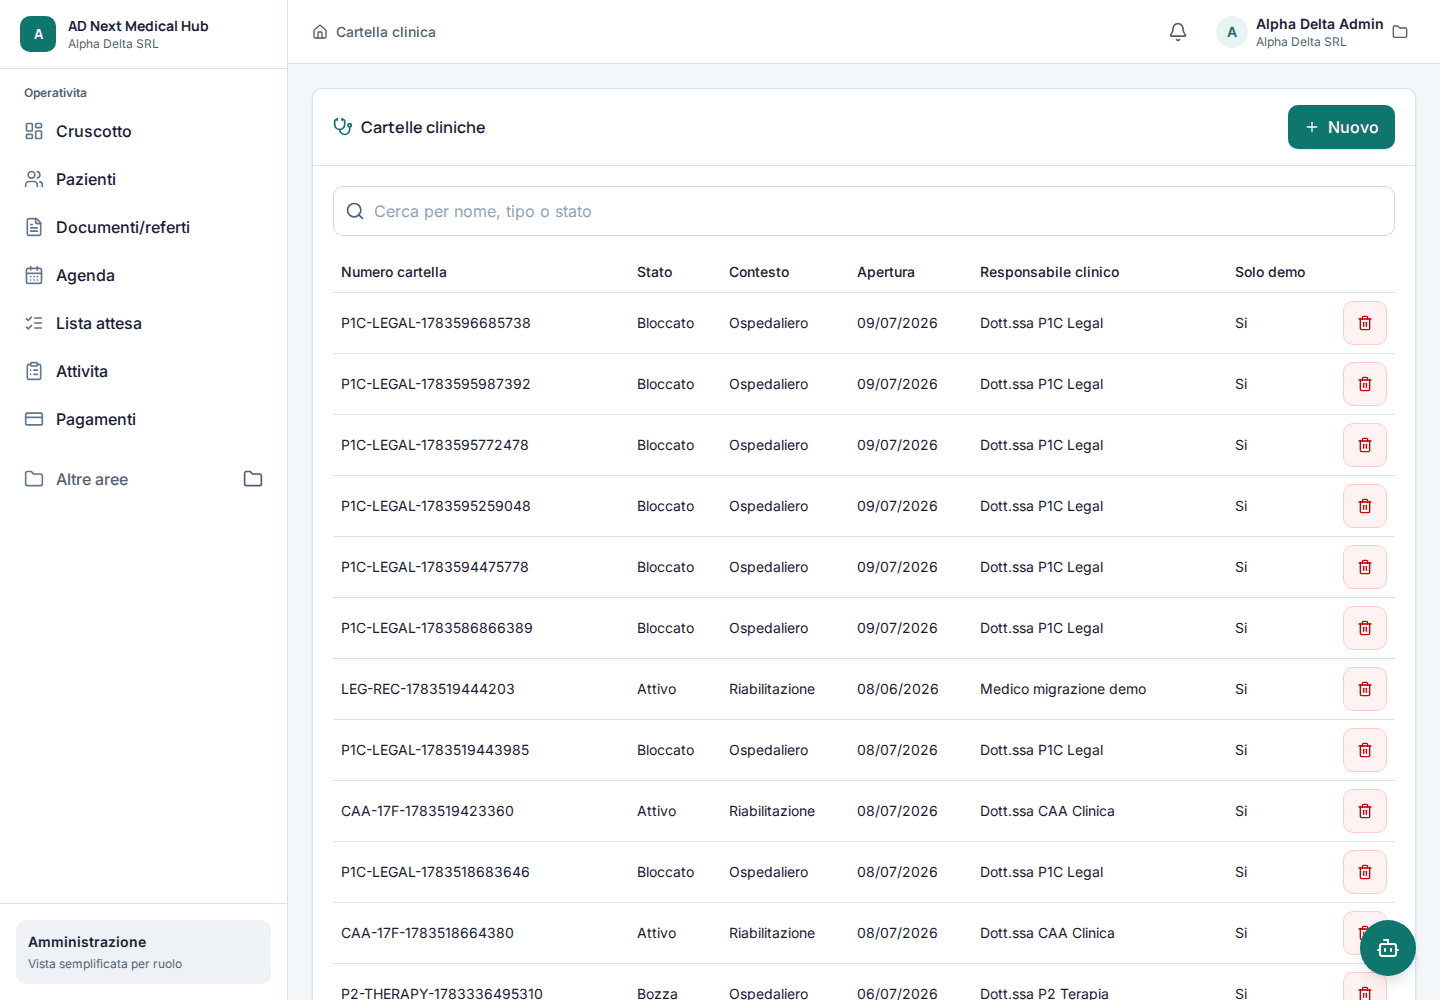Open row P1C-LEGAL-1783596685738
This screenshot has height=1000, width=1440.
(864, 323)
